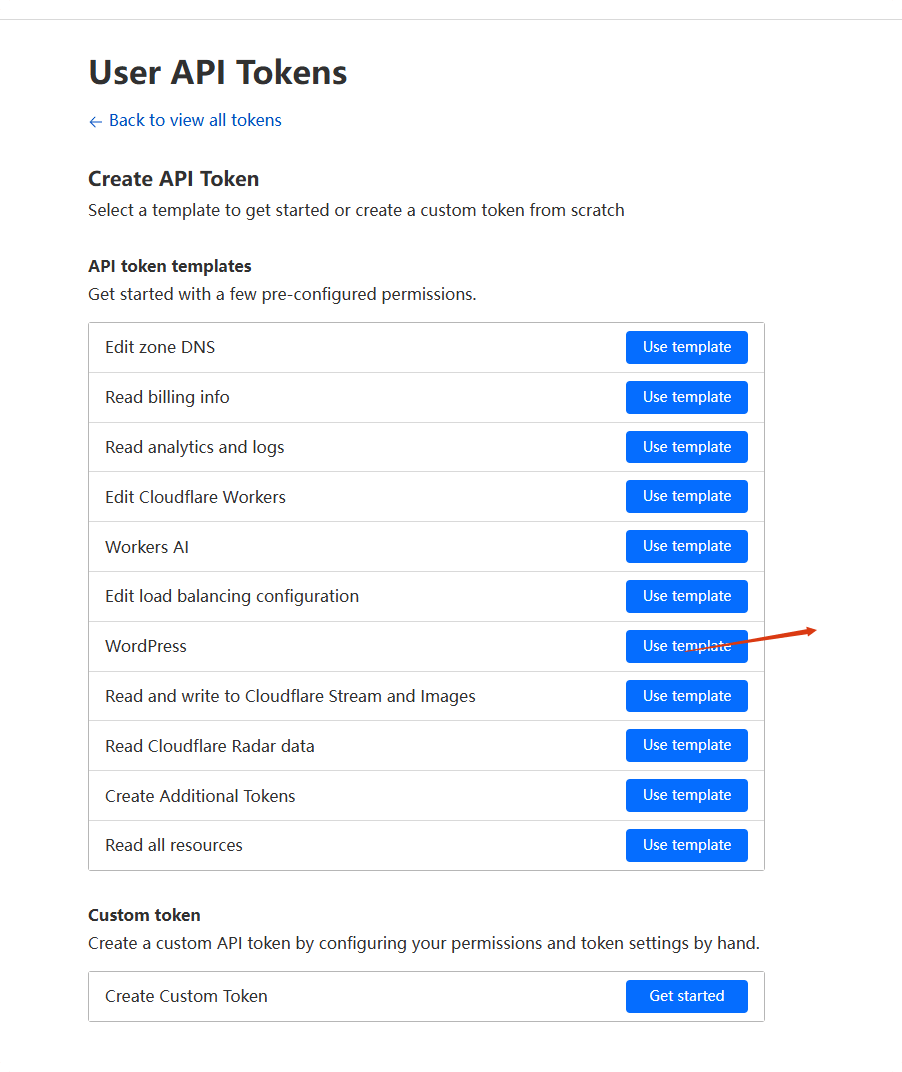Screen dimensions: 902x1072
Task: Use template for Read all resources
Action: point(687,845)
